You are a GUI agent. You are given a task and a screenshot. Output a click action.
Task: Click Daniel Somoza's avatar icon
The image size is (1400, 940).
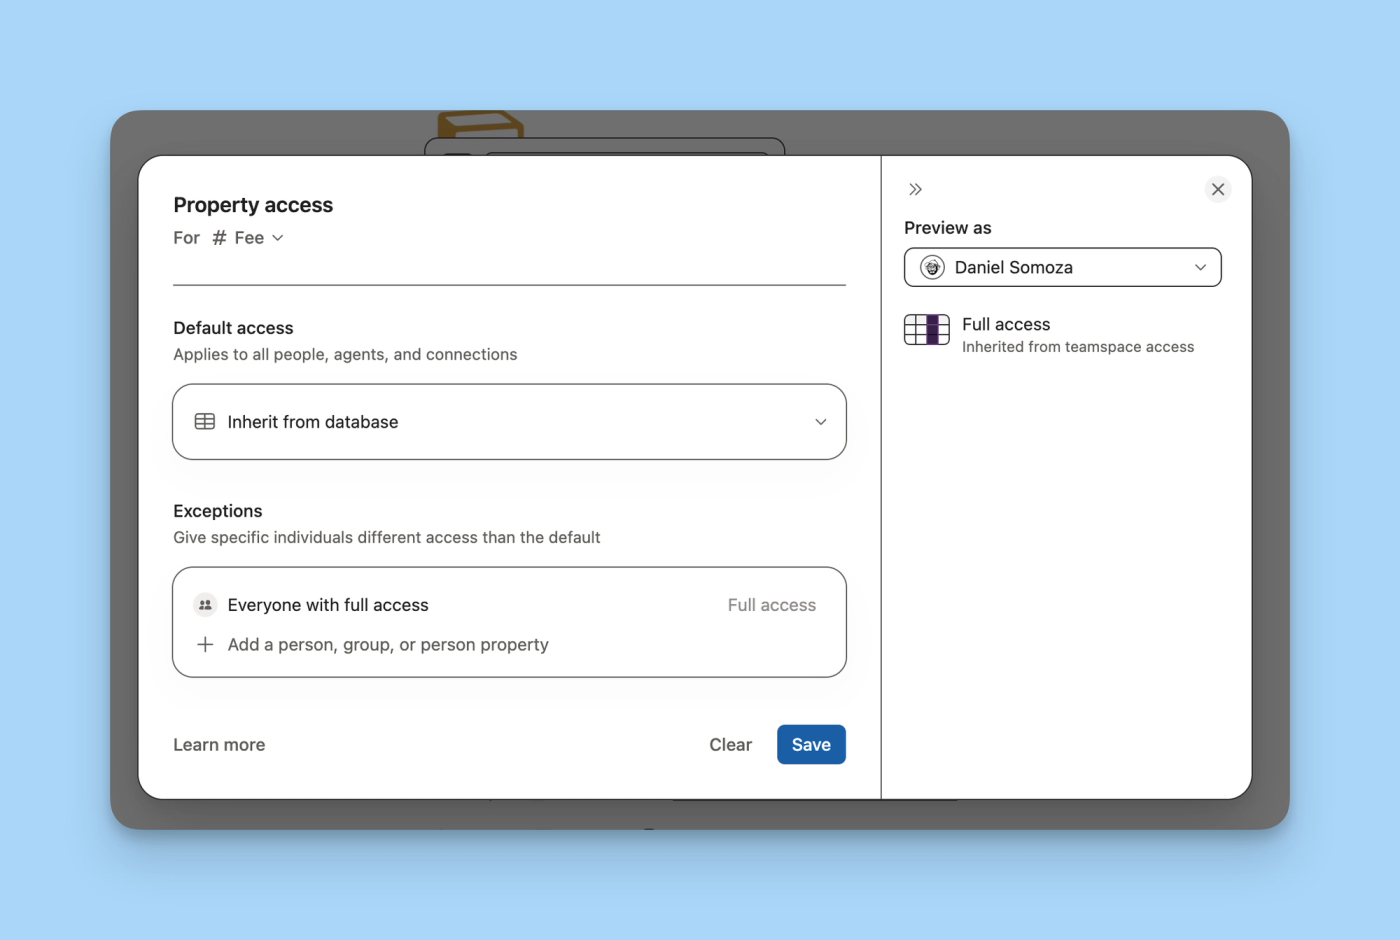coord(932,267)
